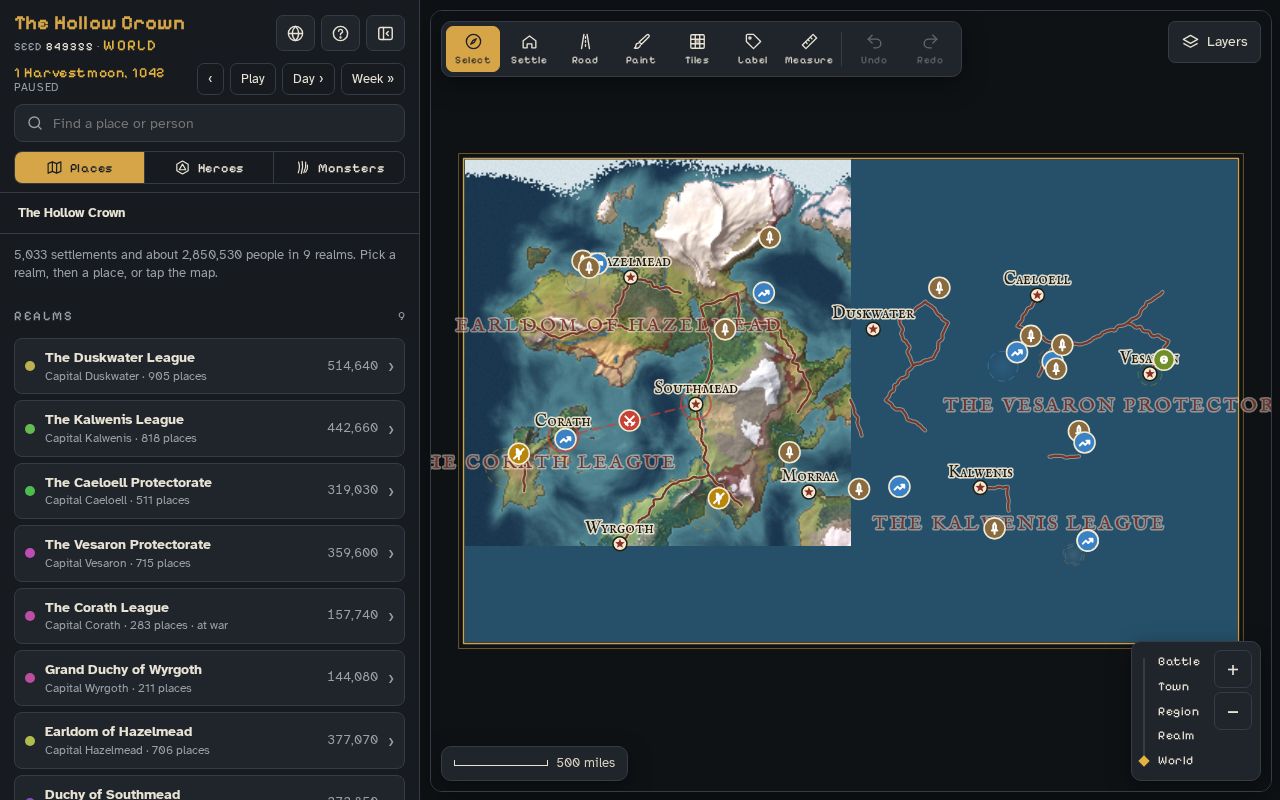The height and width of the screenshot is (800, 1280).
Task: Choose the Paint tool
Action: (641, 49)
